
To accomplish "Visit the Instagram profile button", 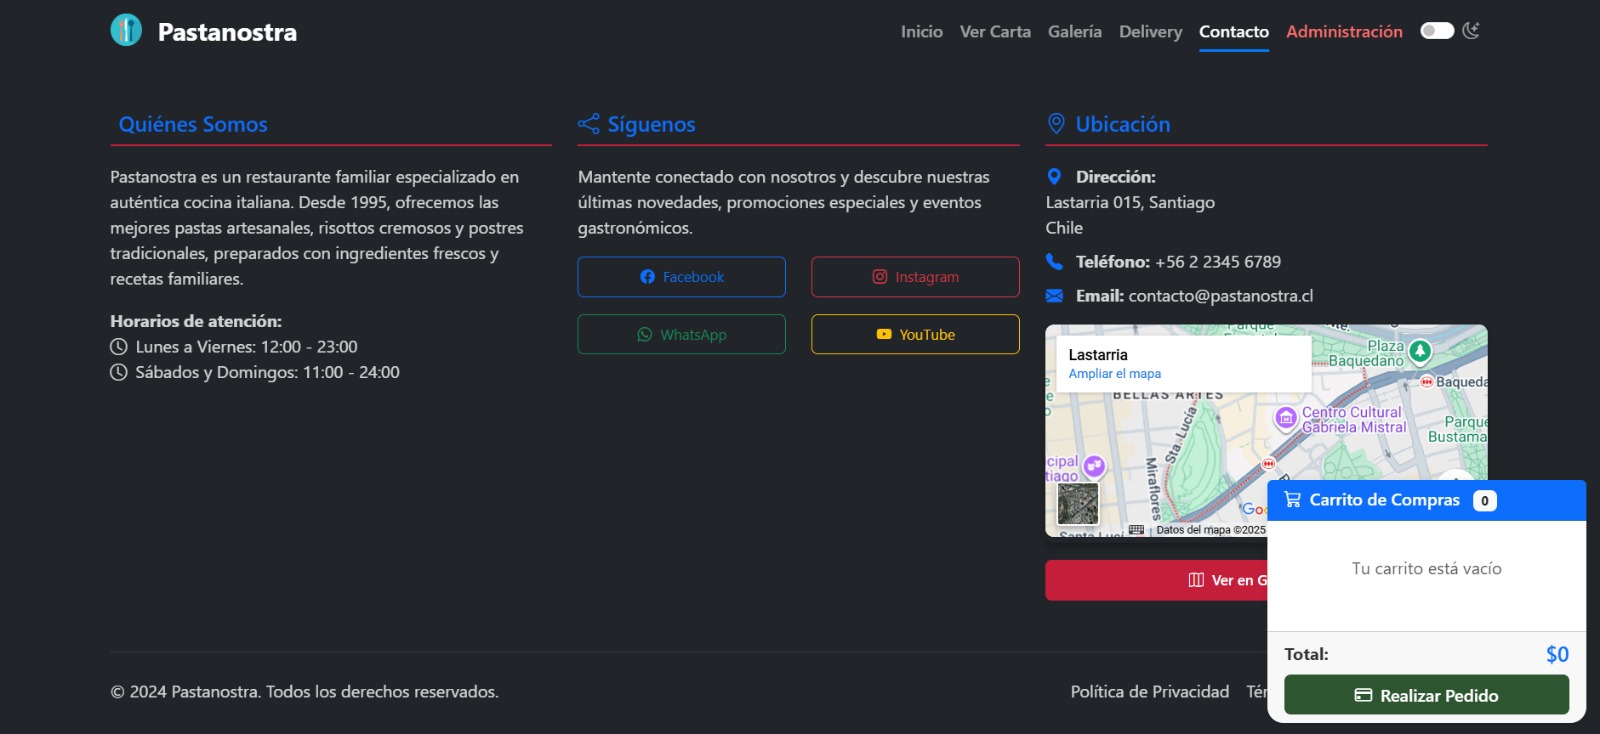I will [915, 277].
